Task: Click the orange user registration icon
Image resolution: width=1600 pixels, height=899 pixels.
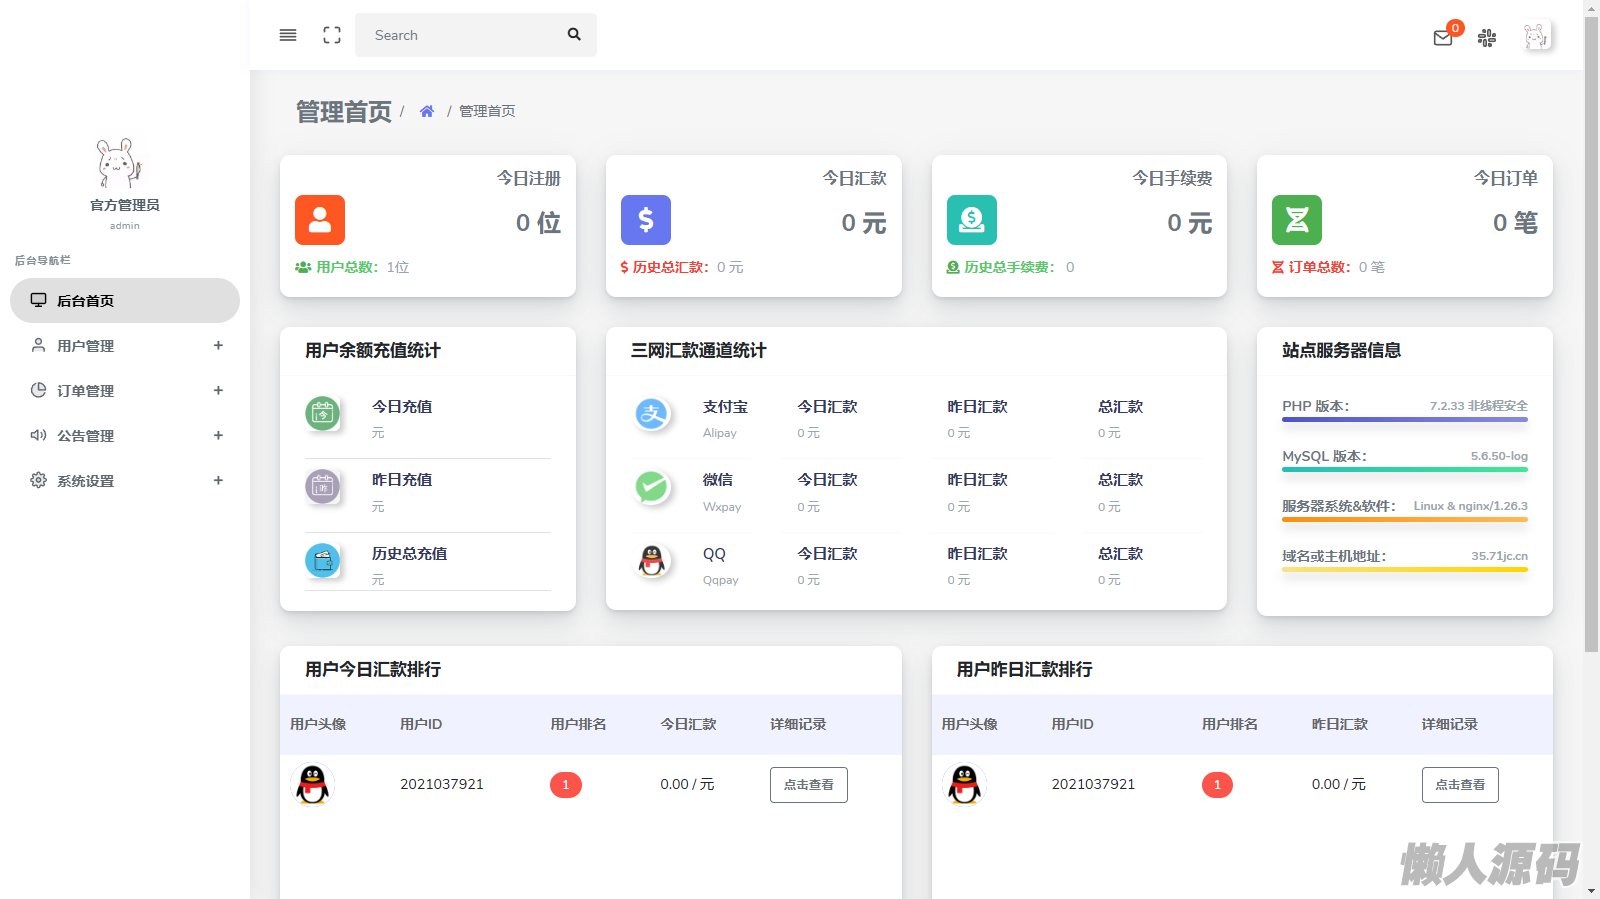Action: point(320,220)
